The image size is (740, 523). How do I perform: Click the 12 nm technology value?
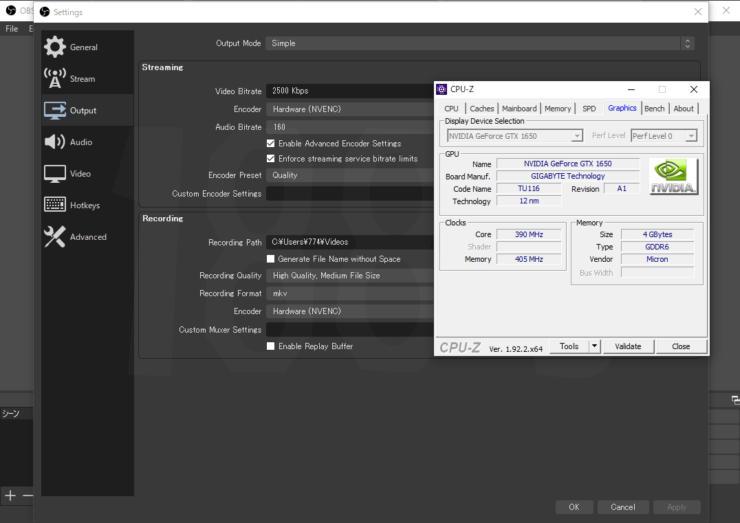[x=529, y=201]
